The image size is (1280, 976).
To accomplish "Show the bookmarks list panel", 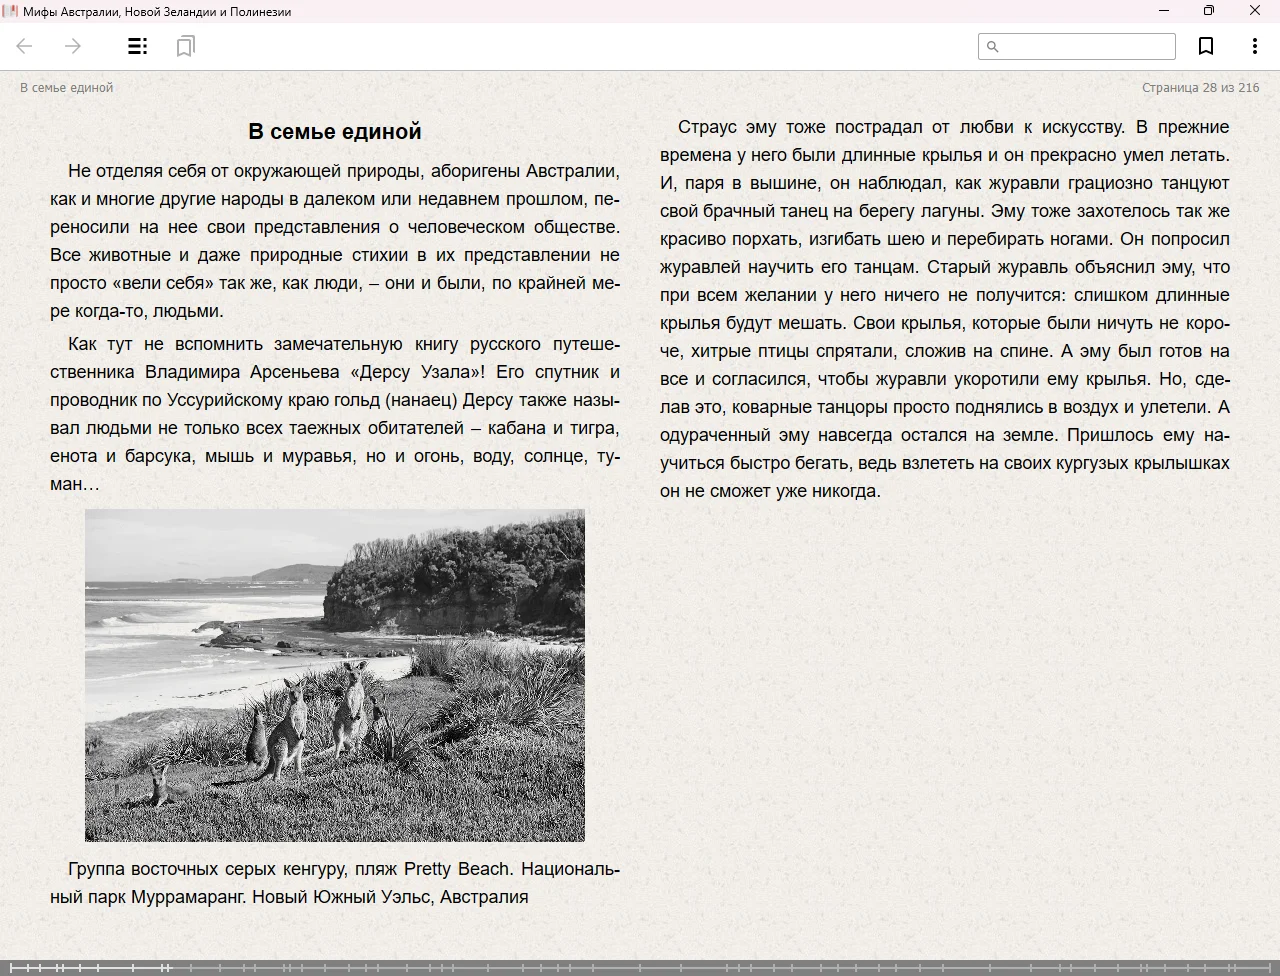I will pos(185,46).
